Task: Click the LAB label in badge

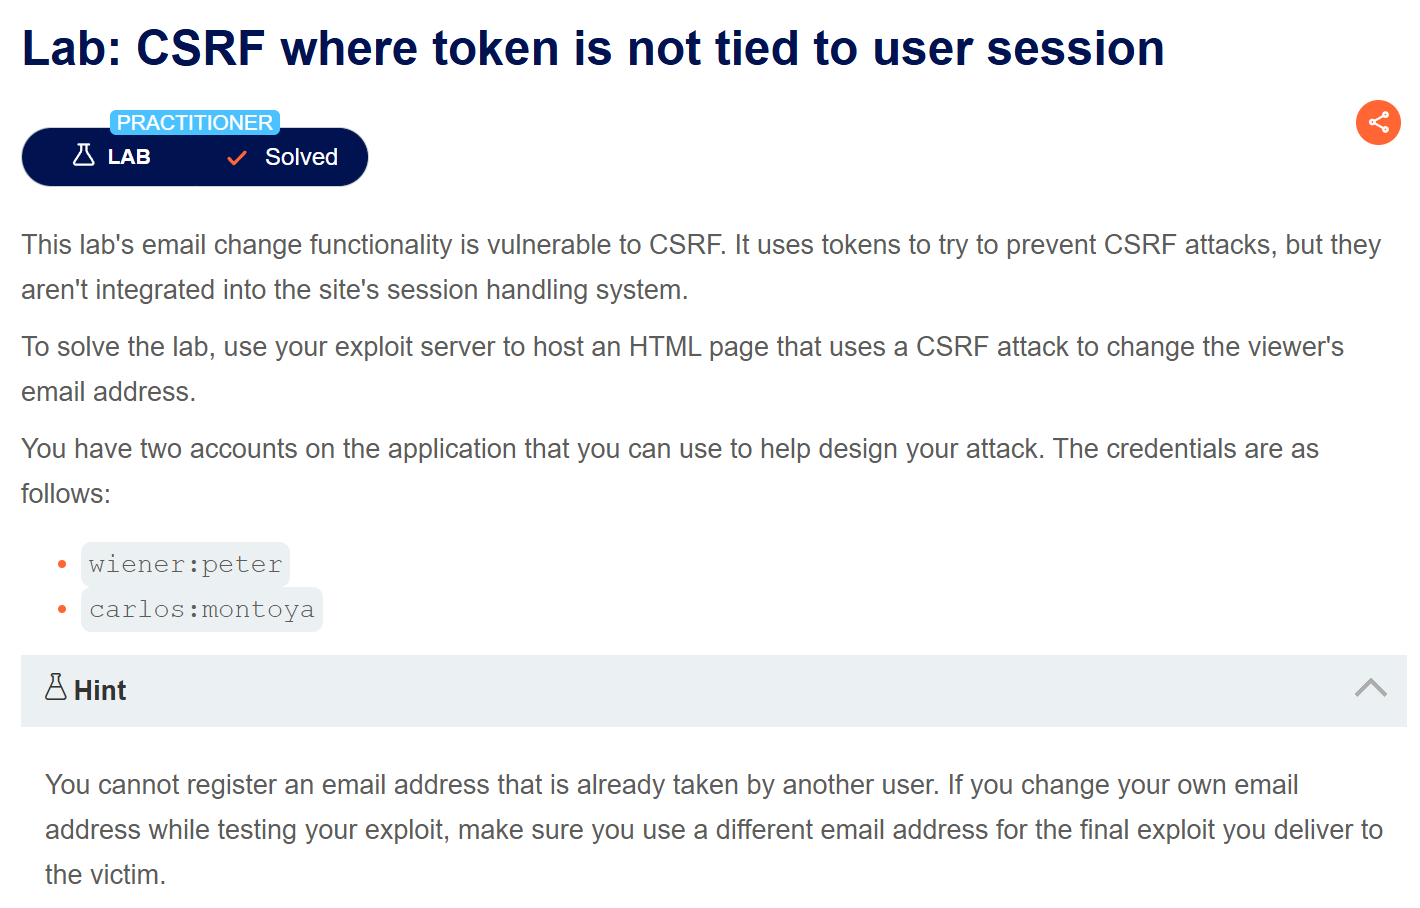Action: (x=129, y=157)
